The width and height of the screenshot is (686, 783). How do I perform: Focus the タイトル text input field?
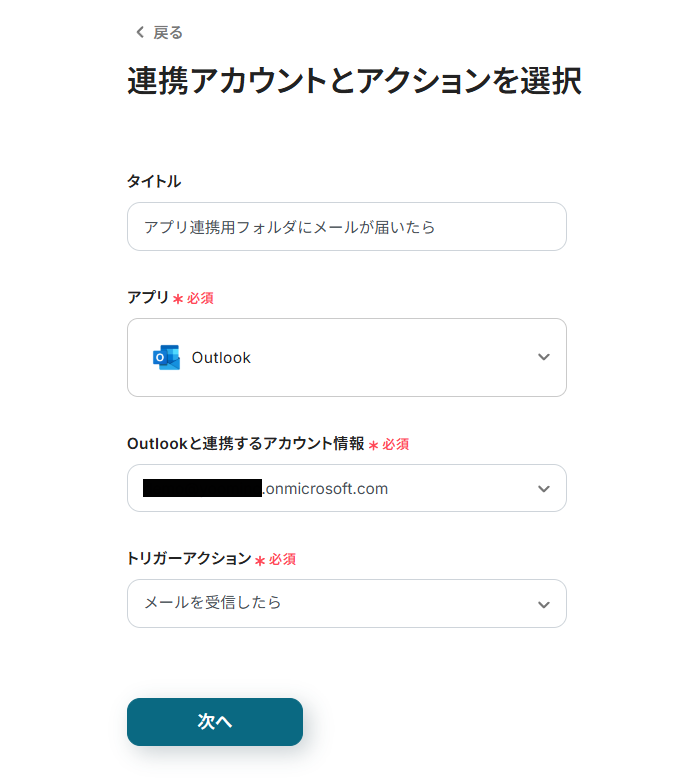[346, 227]
